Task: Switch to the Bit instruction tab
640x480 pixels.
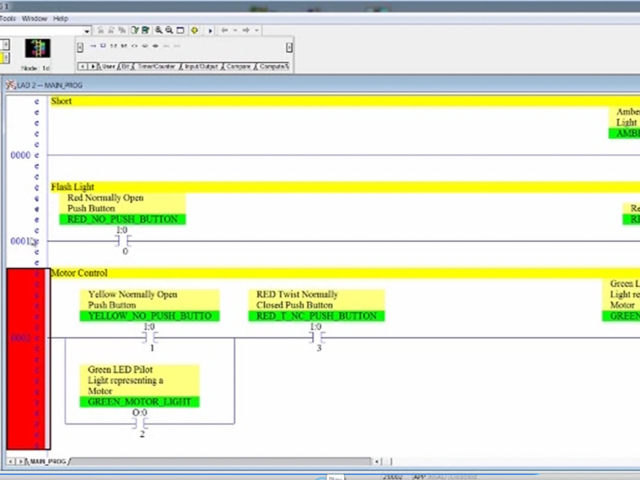Action: [125, 66]
